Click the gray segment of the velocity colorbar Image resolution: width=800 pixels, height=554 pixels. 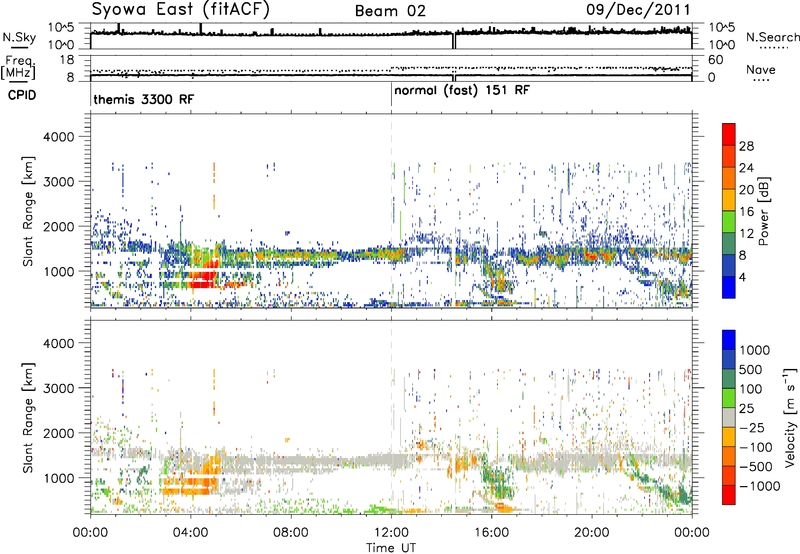pos(729,418)
